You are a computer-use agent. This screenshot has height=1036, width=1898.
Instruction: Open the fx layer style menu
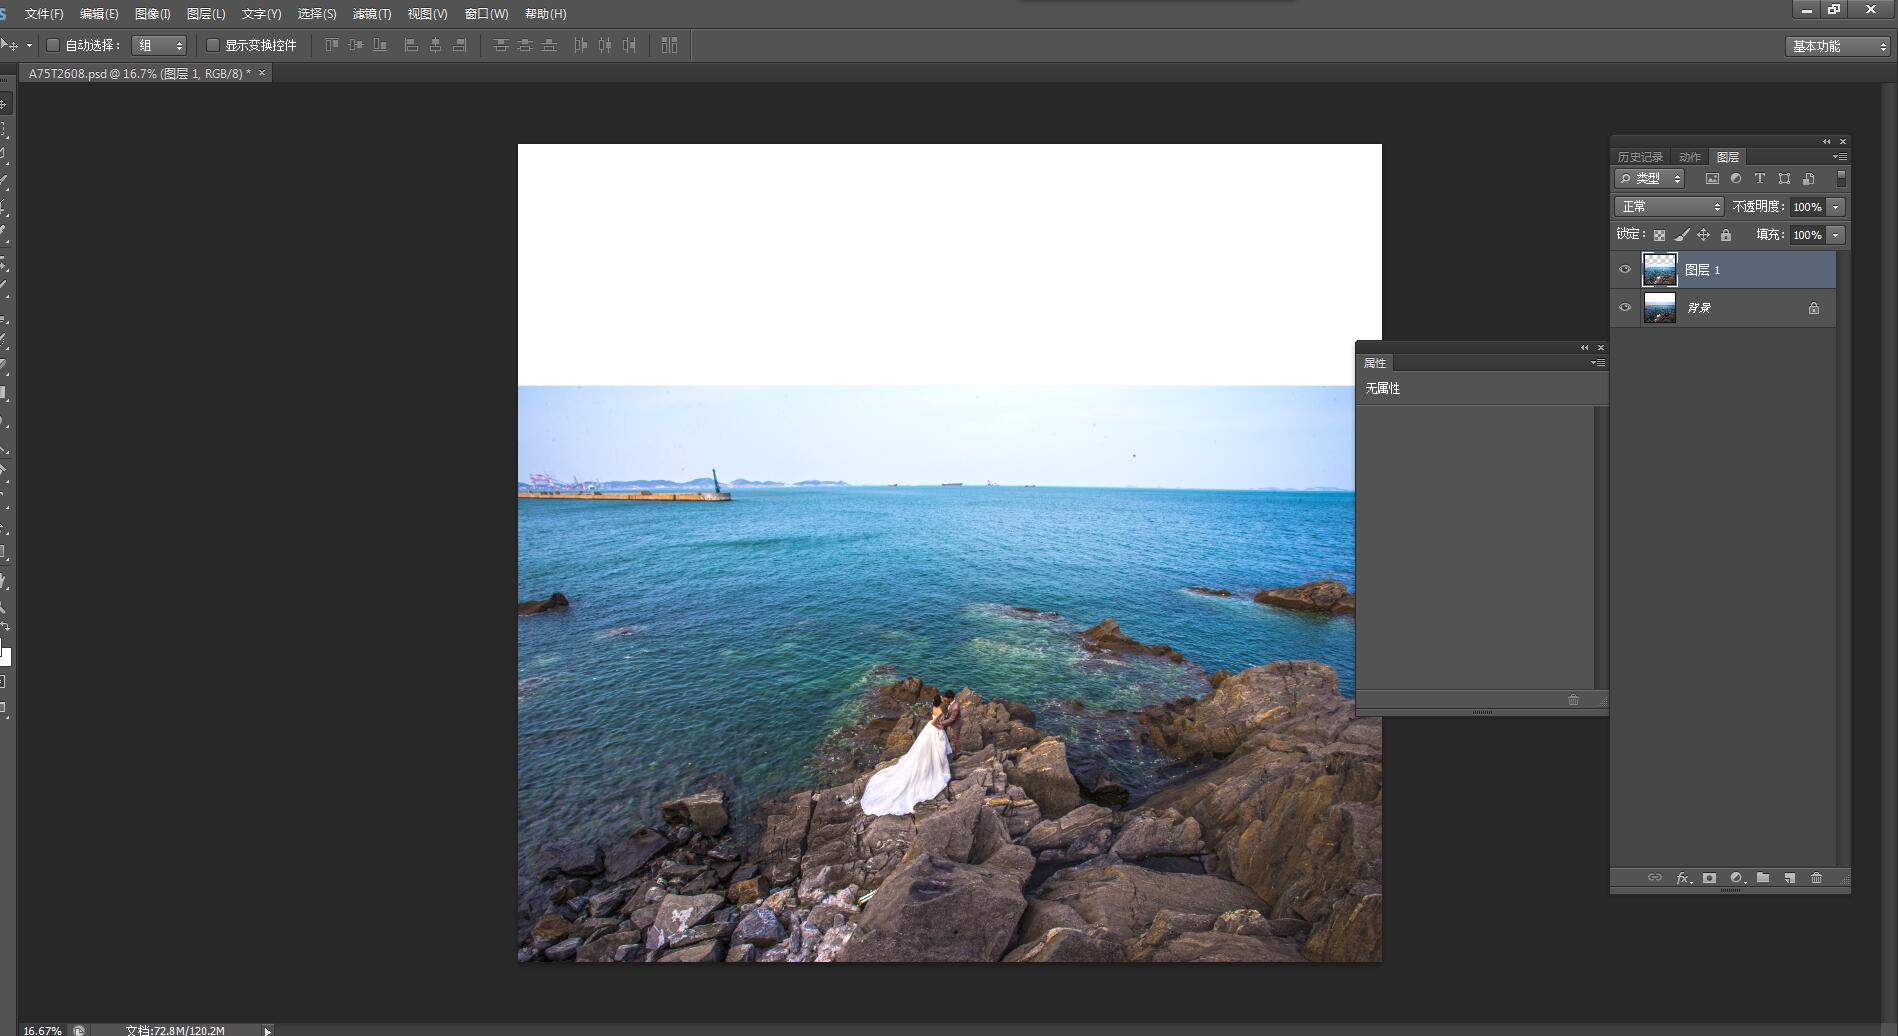[x=1683, y=878]
